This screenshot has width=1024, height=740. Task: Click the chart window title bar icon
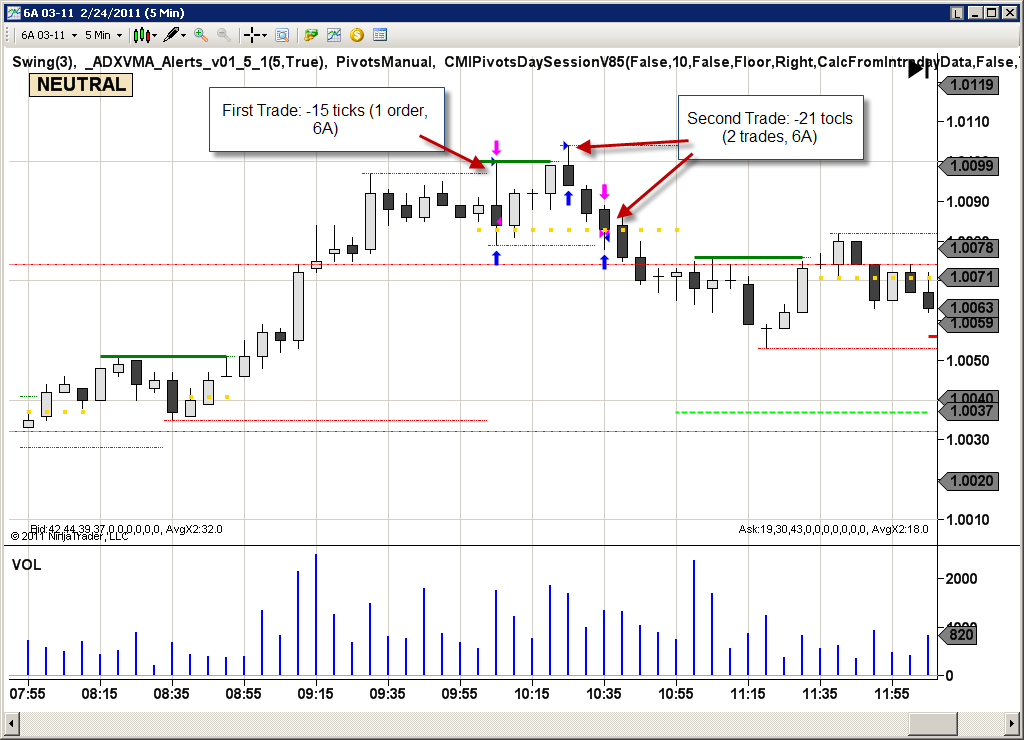14,12
